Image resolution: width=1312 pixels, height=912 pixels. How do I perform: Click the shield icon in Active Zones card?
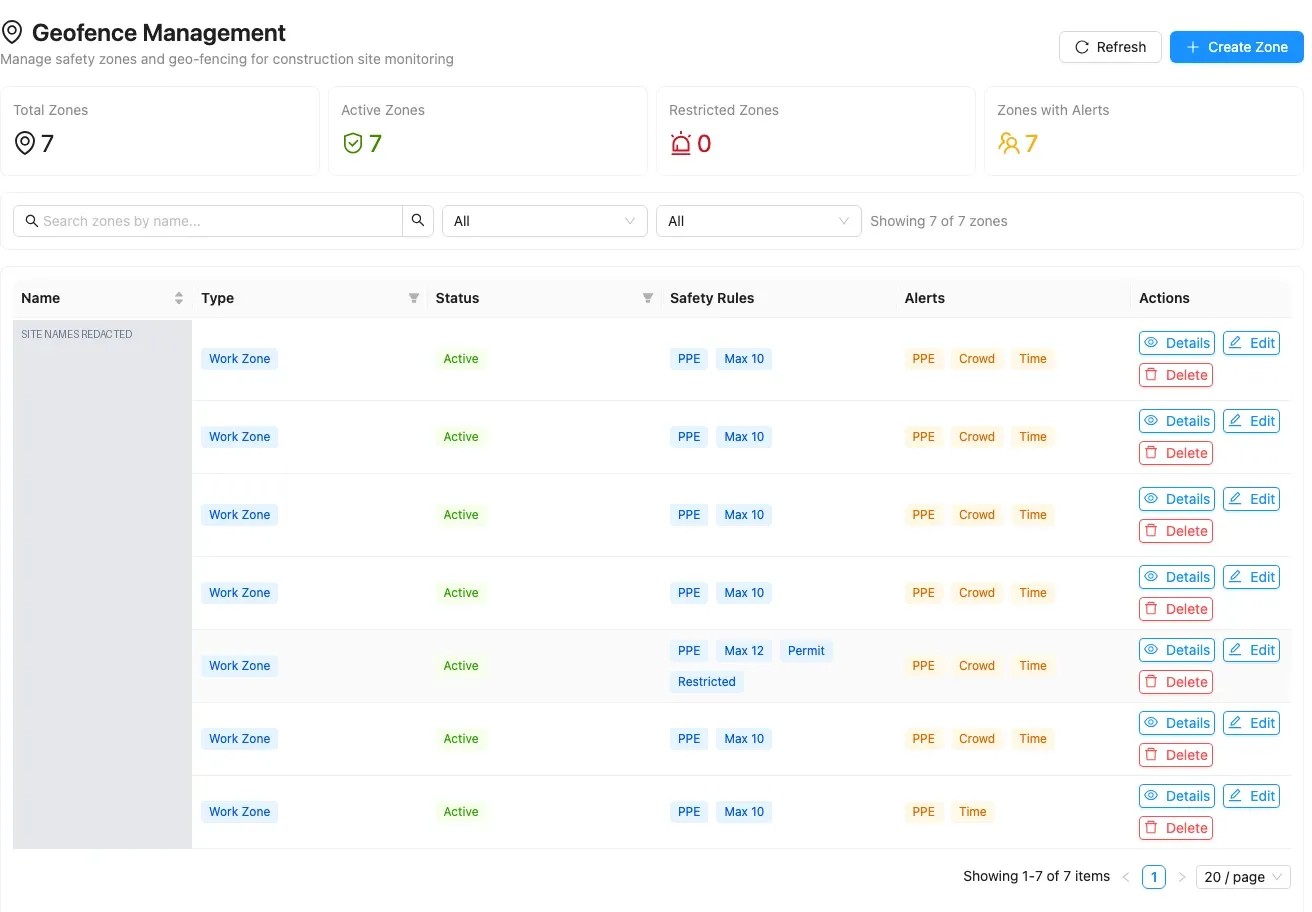tap(352, 144)
